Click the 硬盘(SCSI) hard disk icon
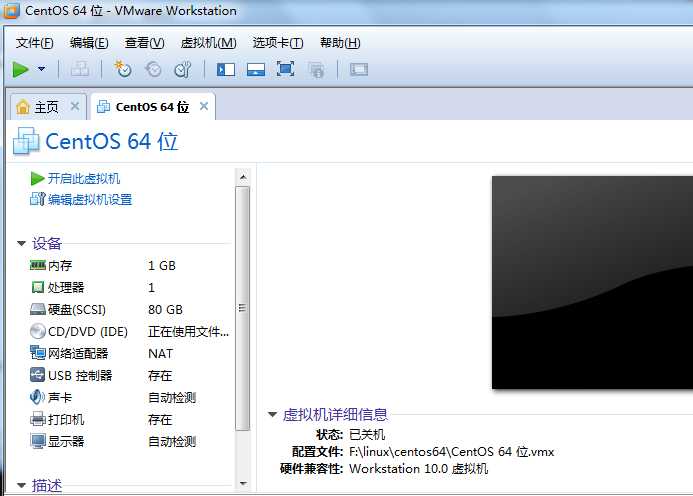This screenshot has height=496, width=693. [x=38, y=309]
